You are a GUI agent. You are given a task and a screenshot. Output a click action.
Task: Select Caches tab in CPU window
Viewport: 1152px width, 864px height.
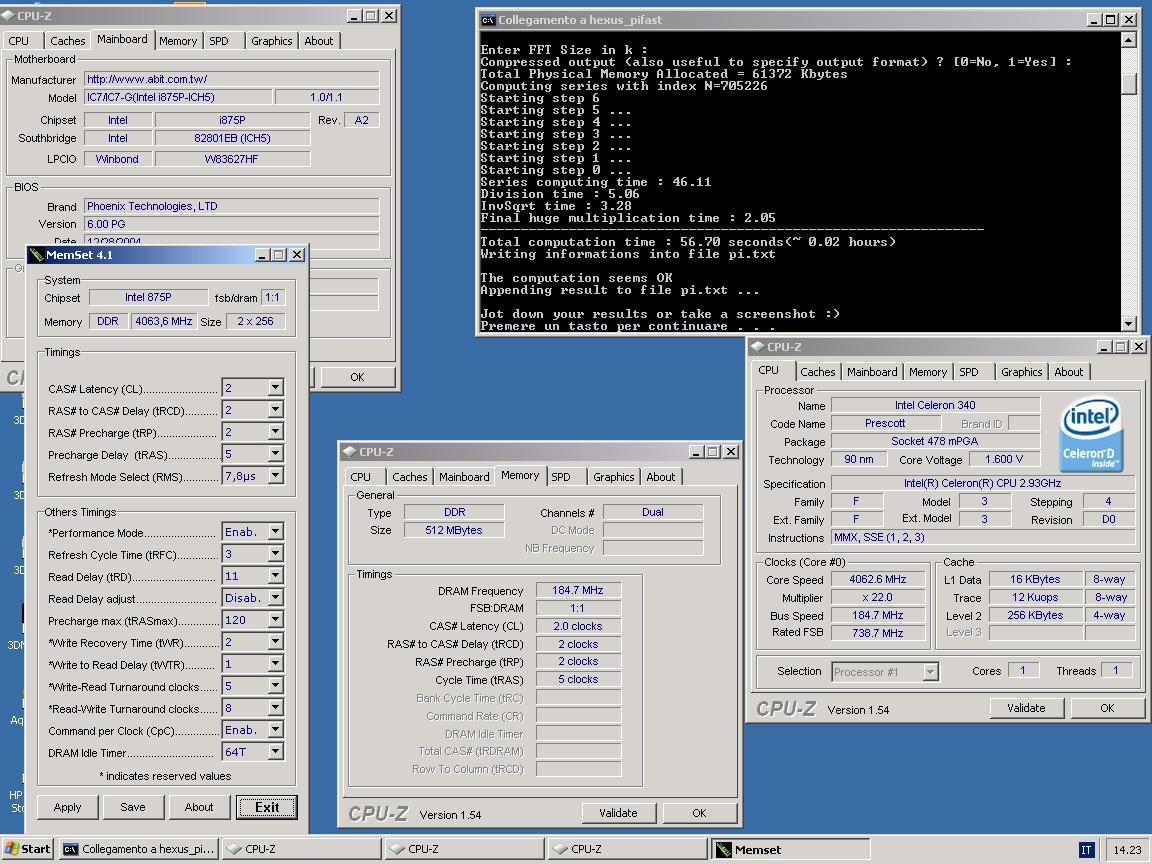[818, 372]
